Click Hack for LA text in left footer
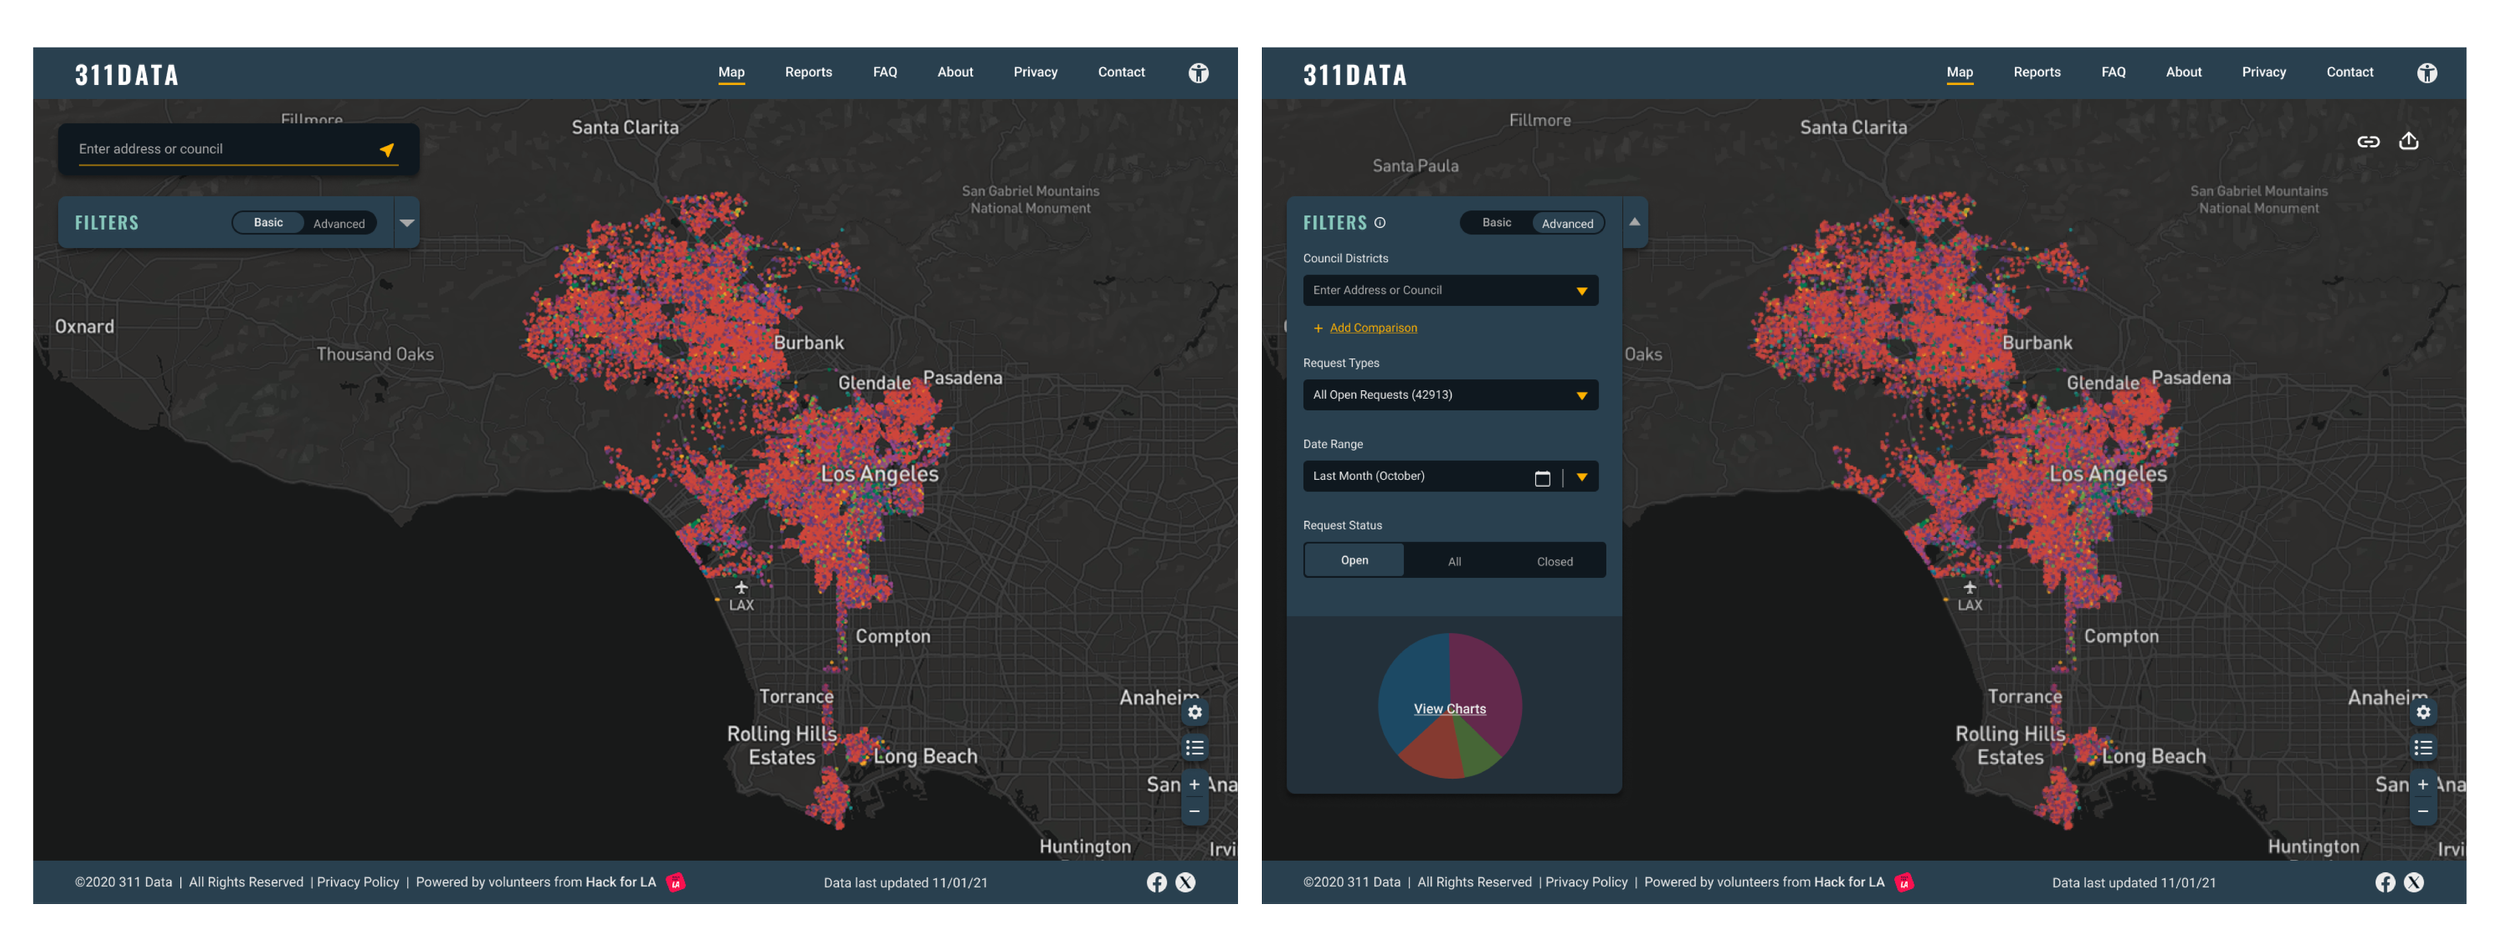The image size is (2500, 948). coord(620,882)
